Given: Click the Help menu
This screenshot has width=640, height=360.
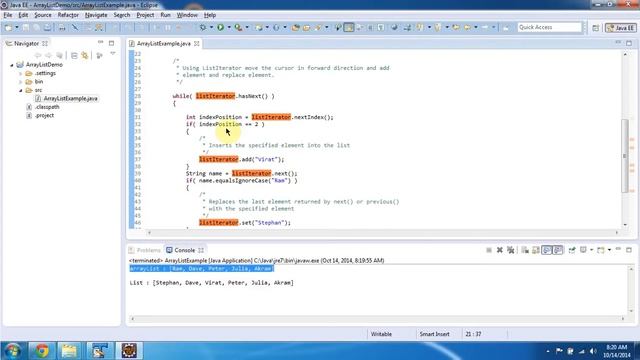Looking at the screenshot, I should [210, 15].
